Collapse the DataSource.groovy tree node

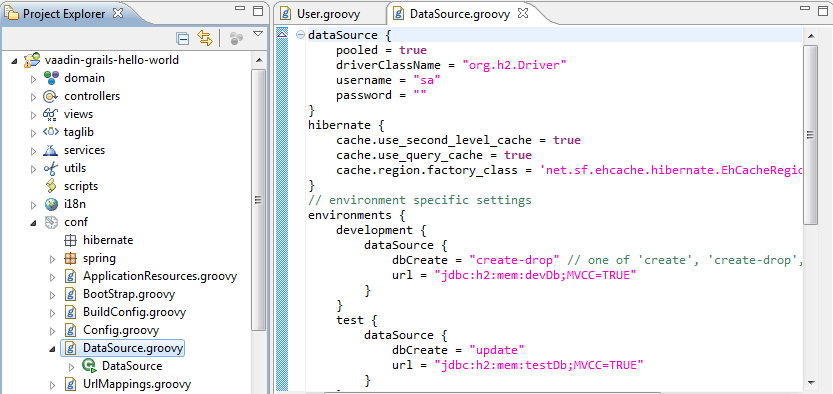point(52,350)
